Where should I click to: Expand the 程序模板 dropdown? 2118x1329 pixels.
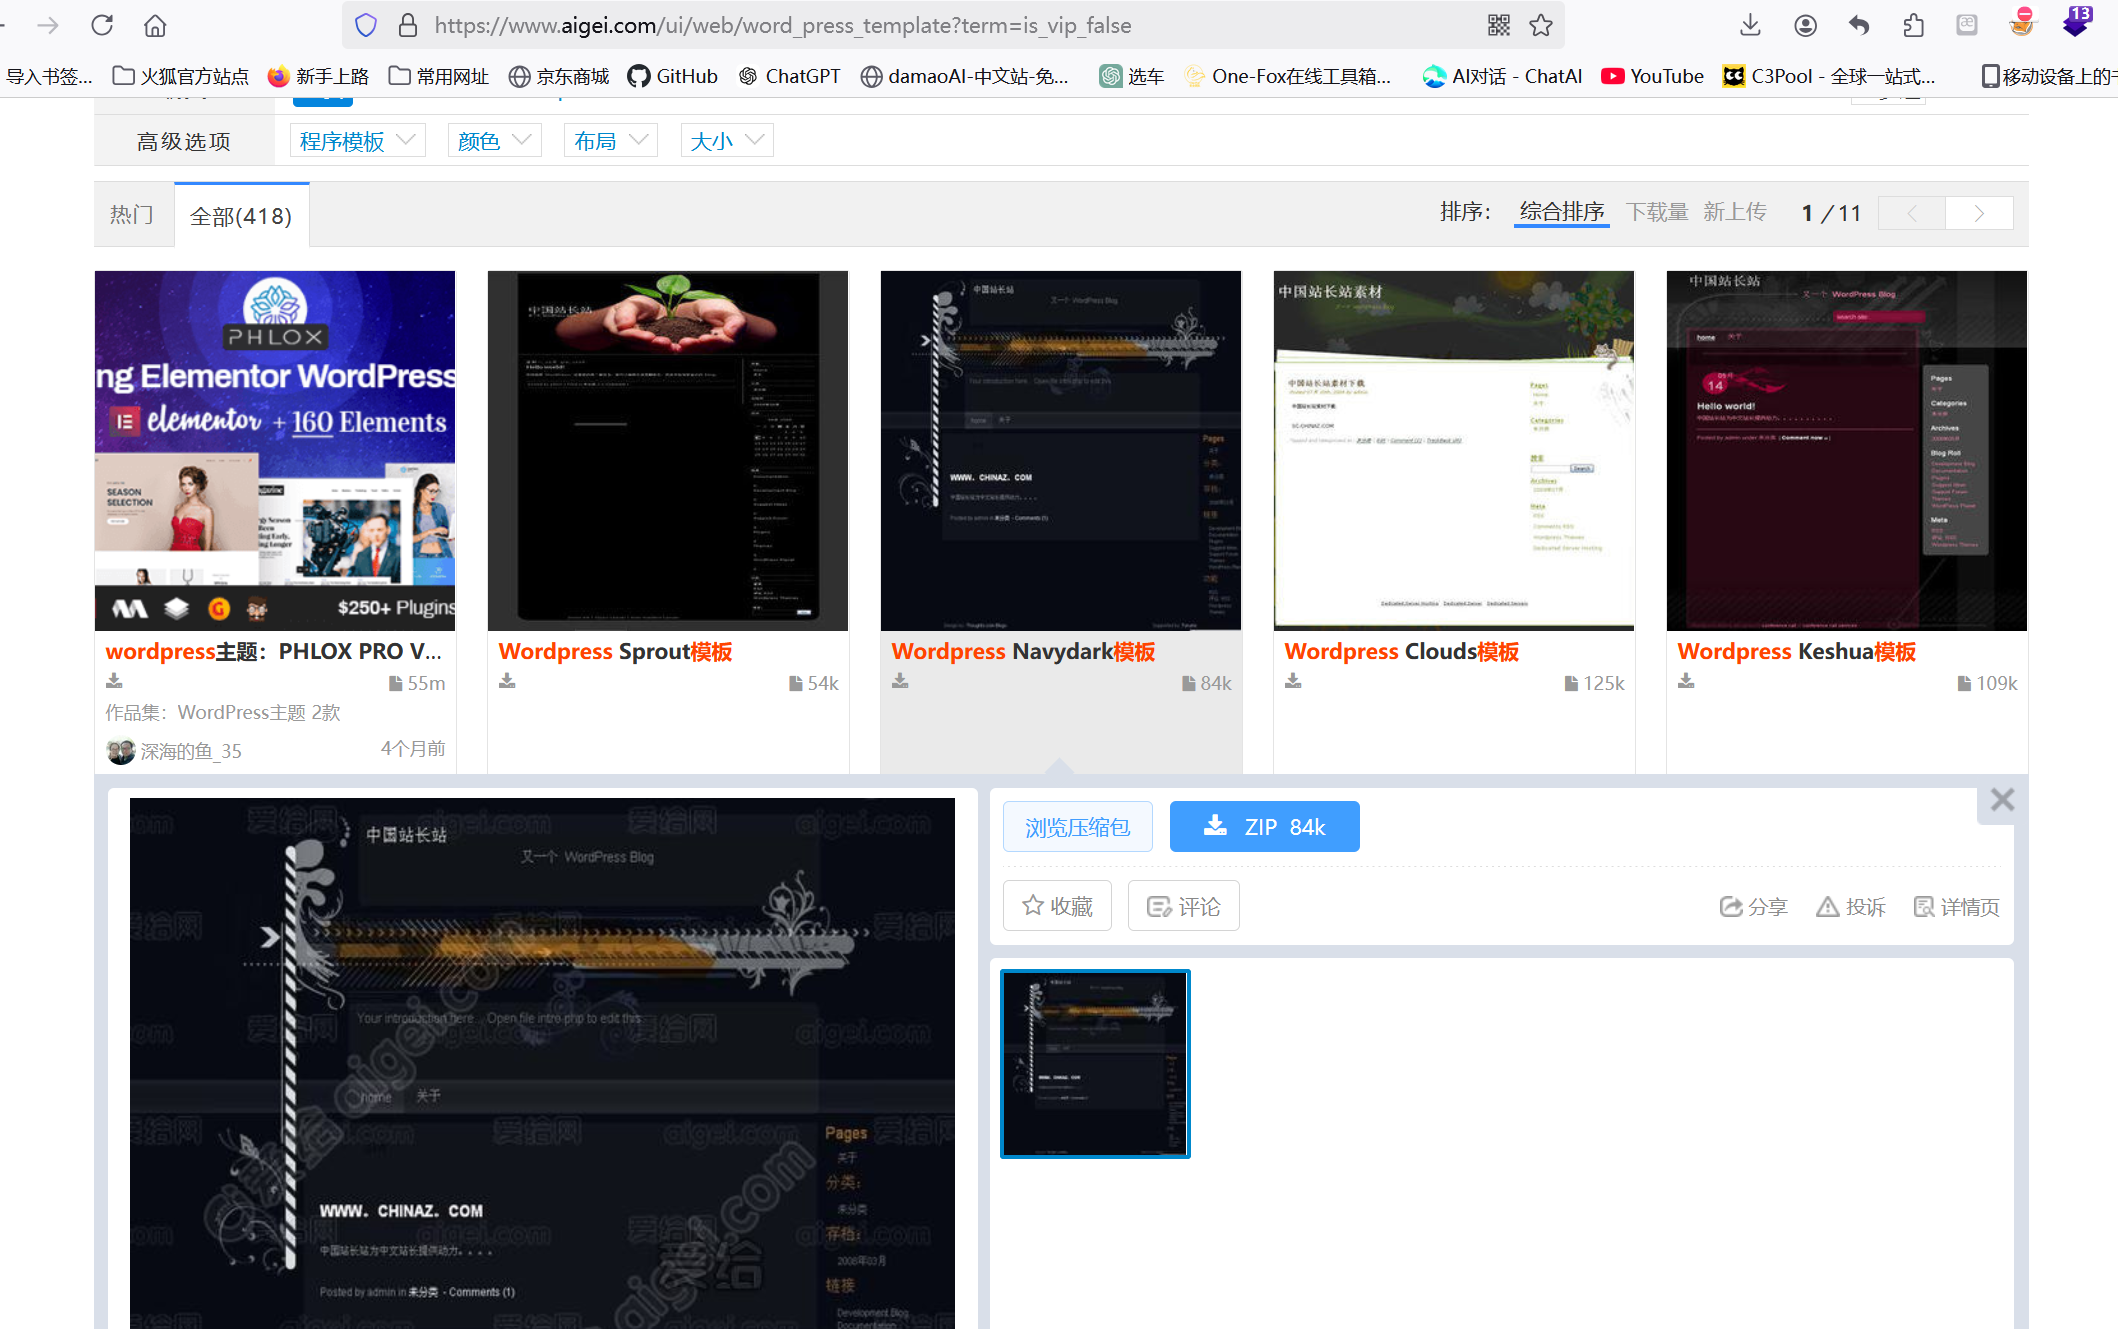pos(357,141)
